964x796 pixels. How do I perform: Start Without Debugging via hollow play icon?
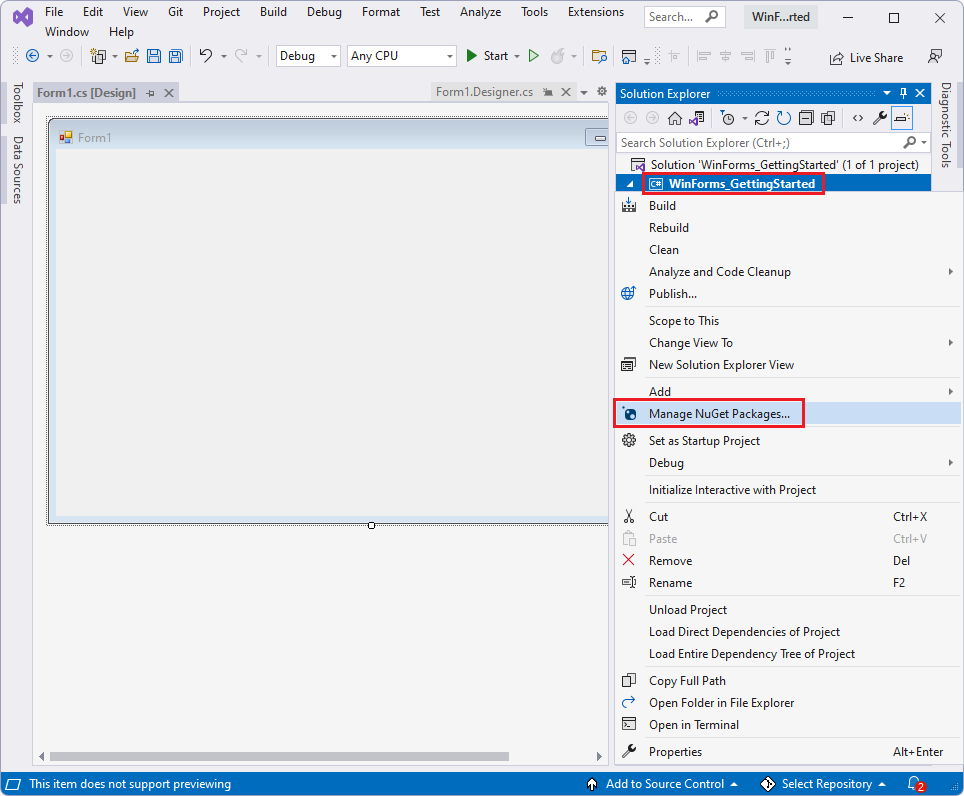[534, 56]
